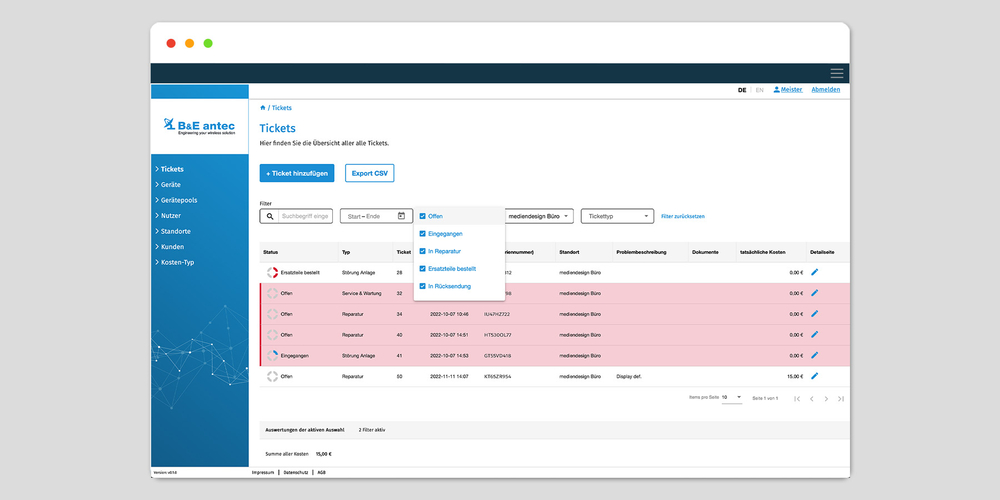The width and height of the screenshot is (1000, 500).
Task: Click status ring icon of ticket 34
Action: [272, 314]
